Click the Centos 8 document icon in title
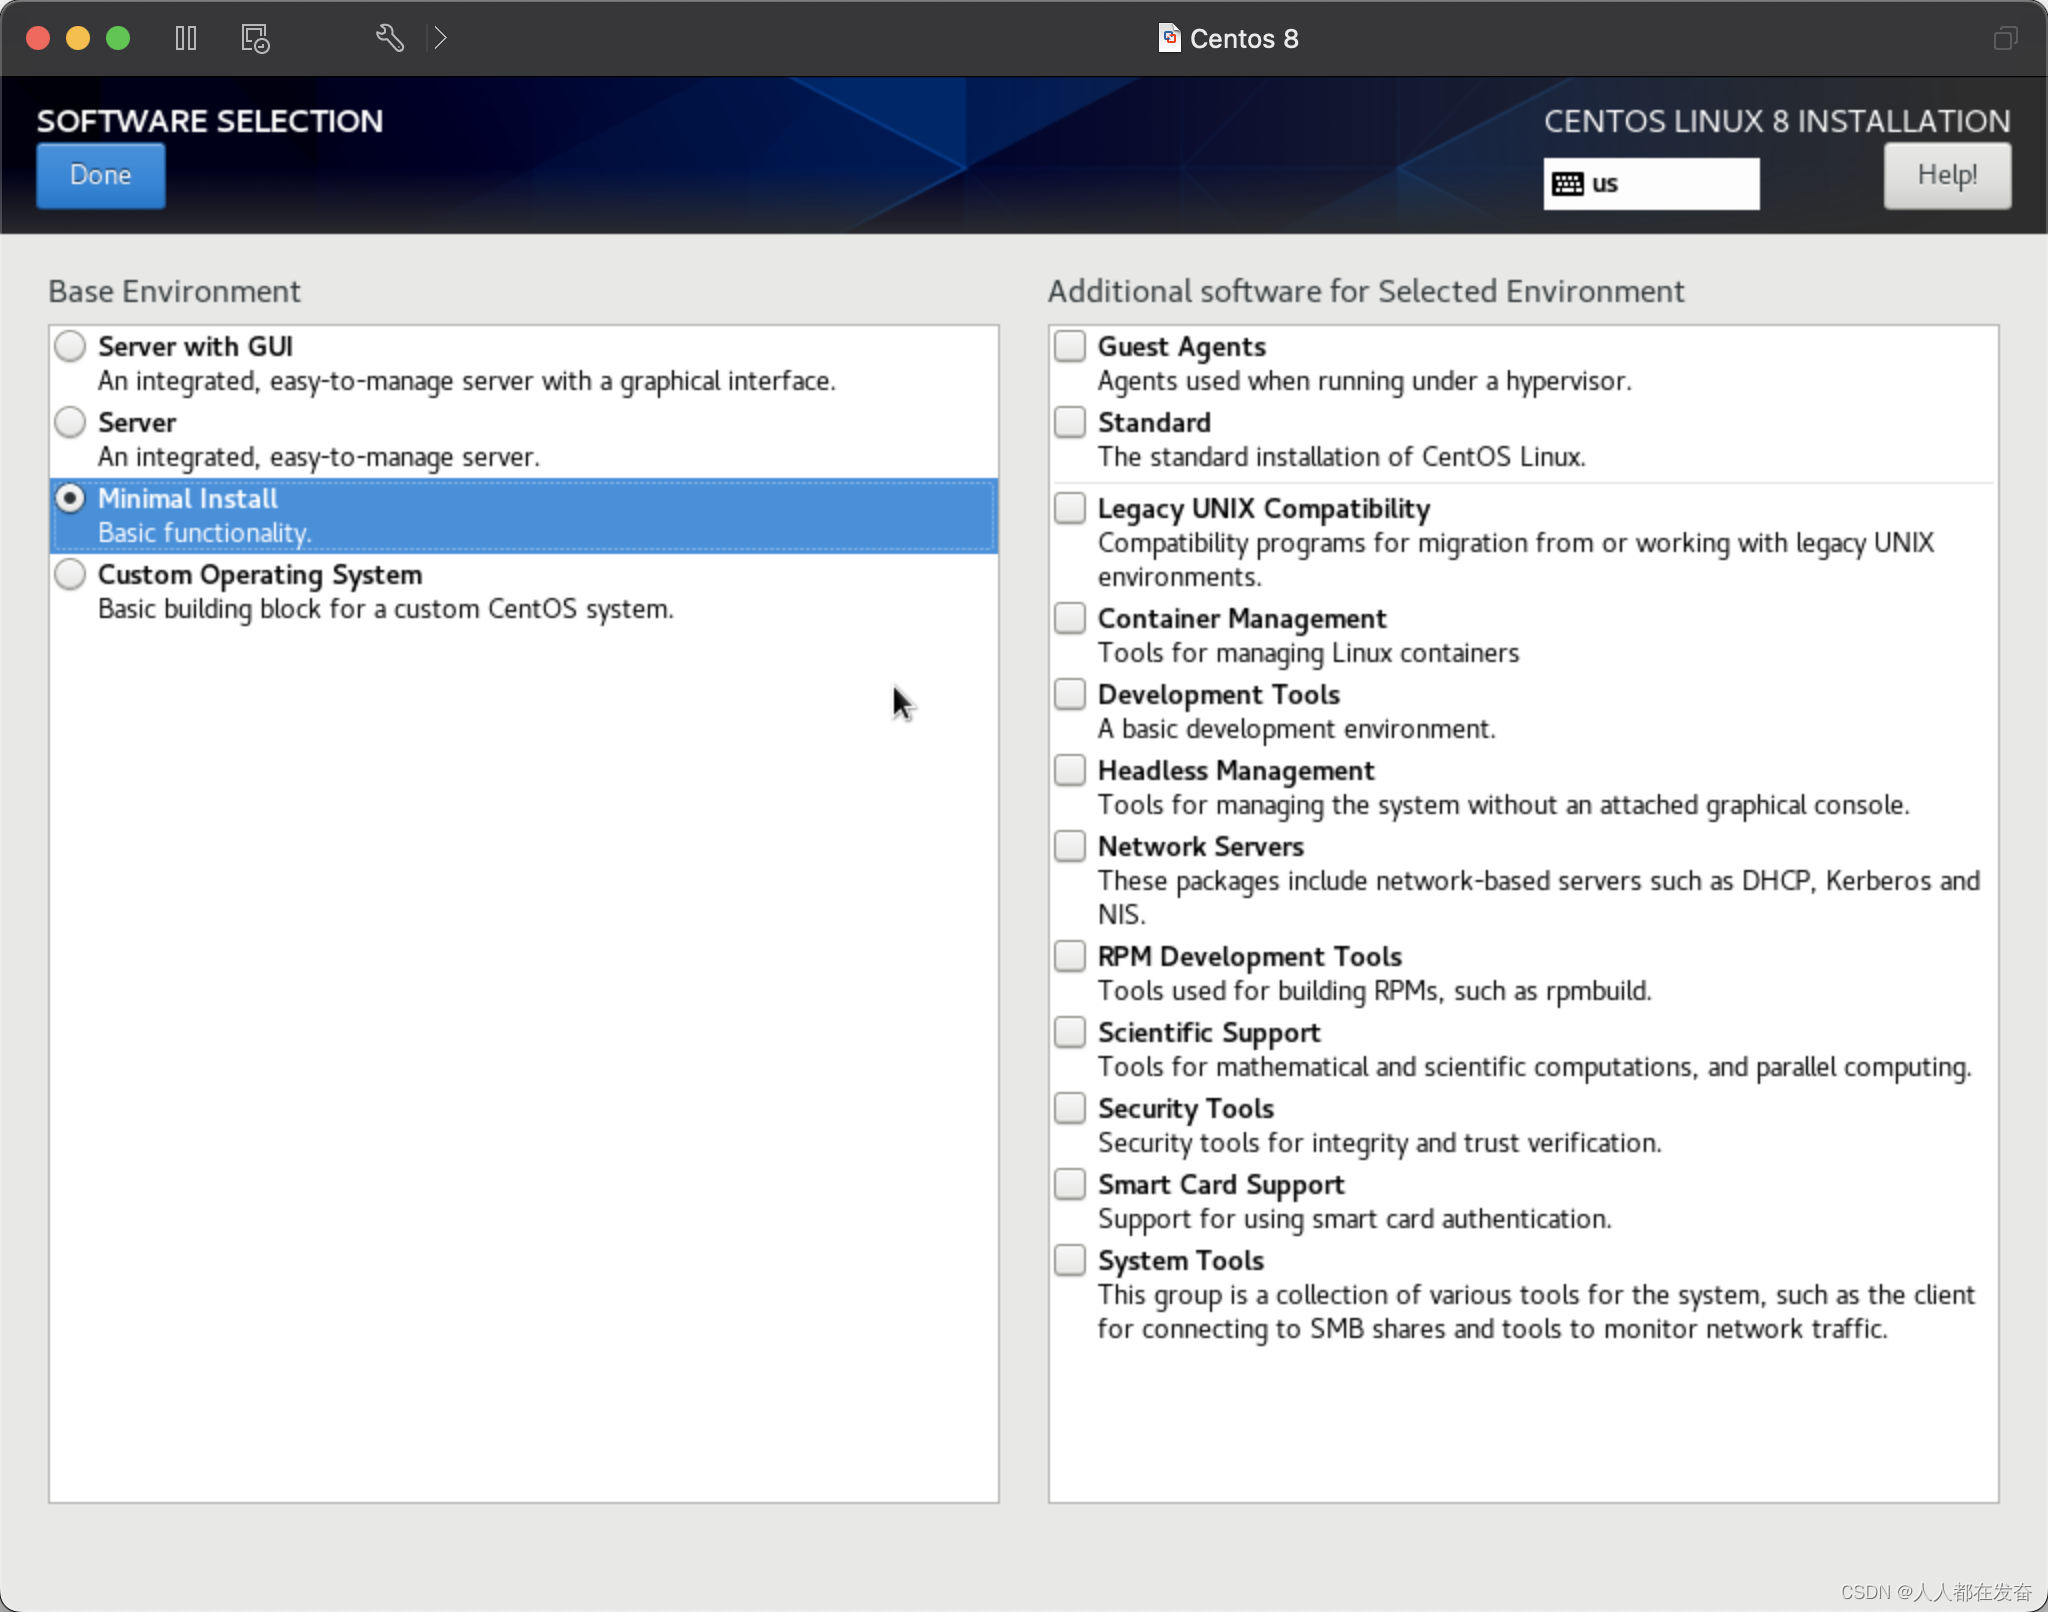 coord(1168,38)
